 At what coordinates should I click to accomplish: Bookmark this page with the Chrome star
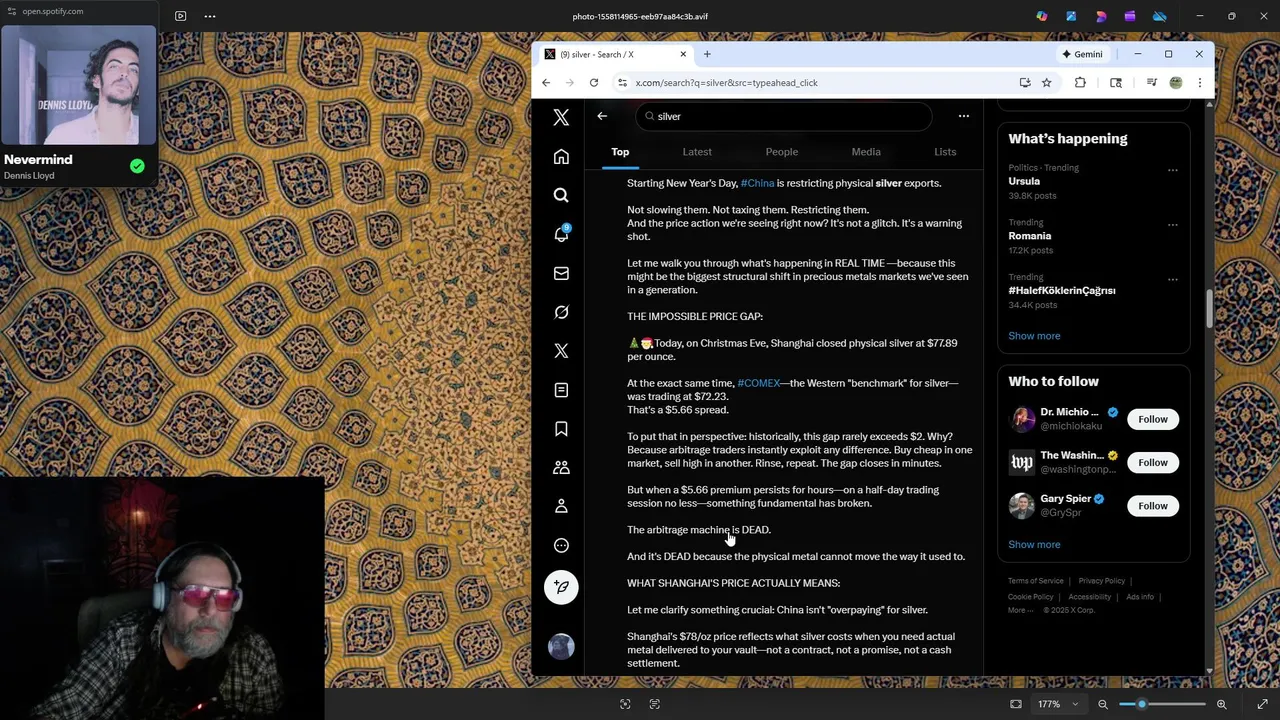point(1046,83)
